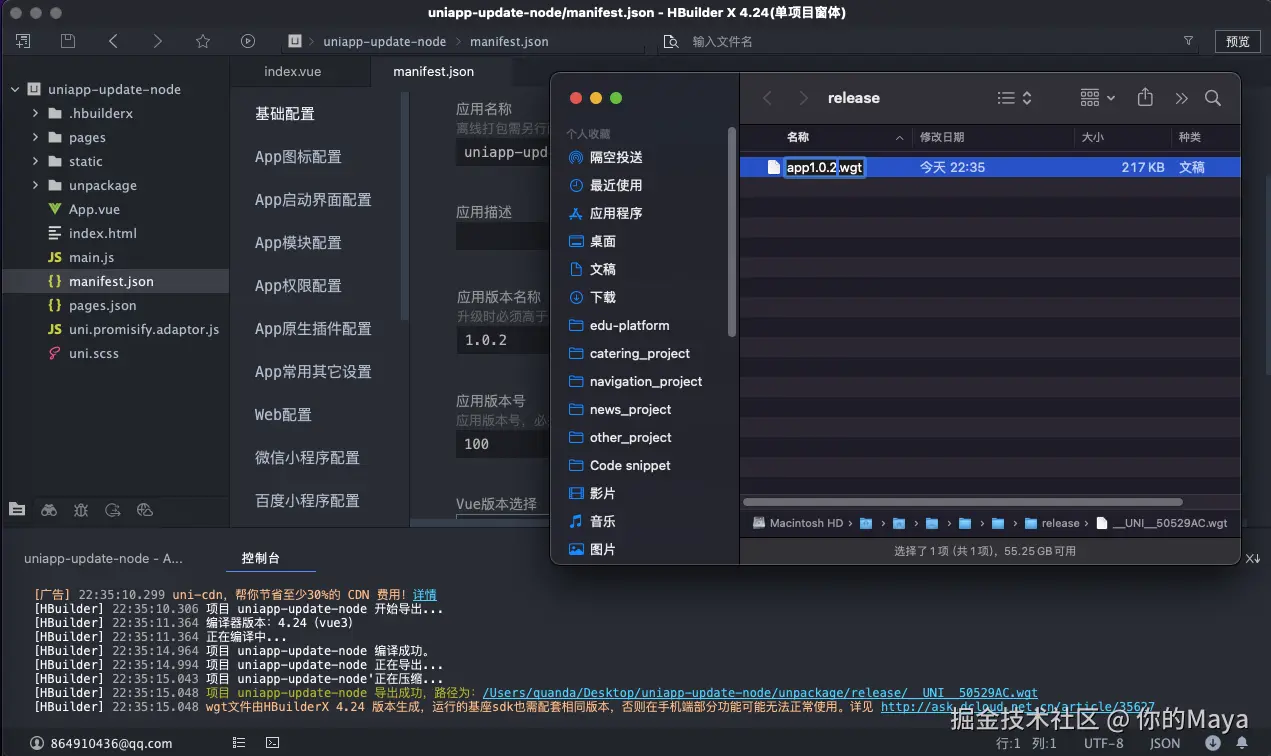The width and height of the screenshot is (1271, 756).
Task: Open the search binoculars icon at sidebar bottom
Action: (x=49, y=509)
